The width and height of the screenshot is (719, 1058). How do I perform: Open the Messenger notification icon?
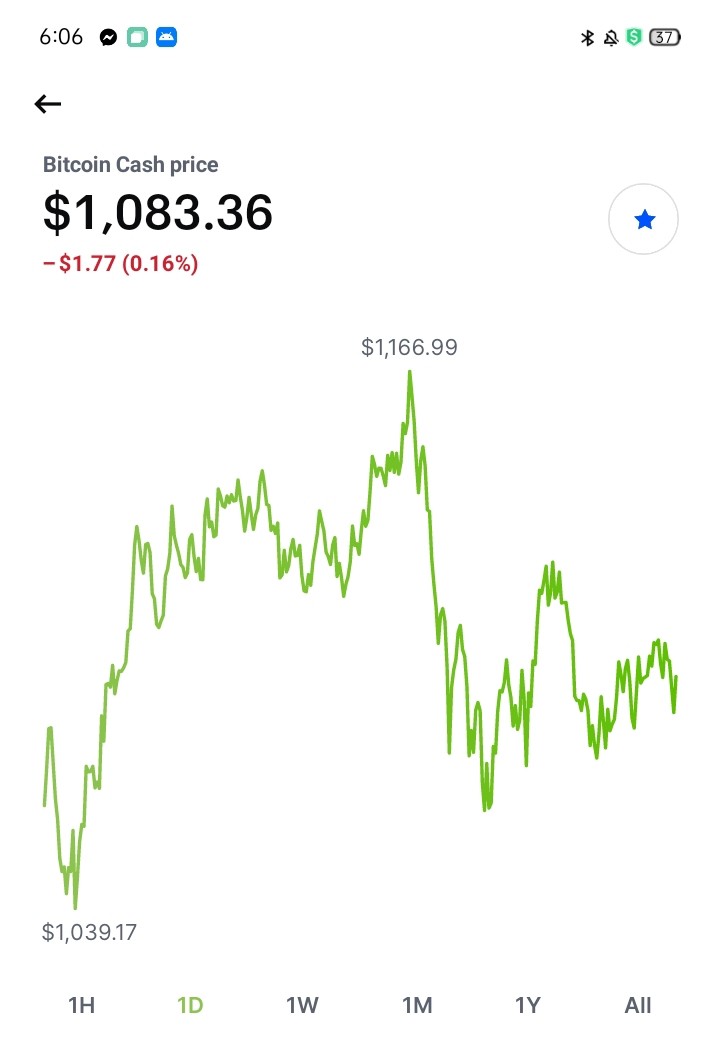(108, 37)
